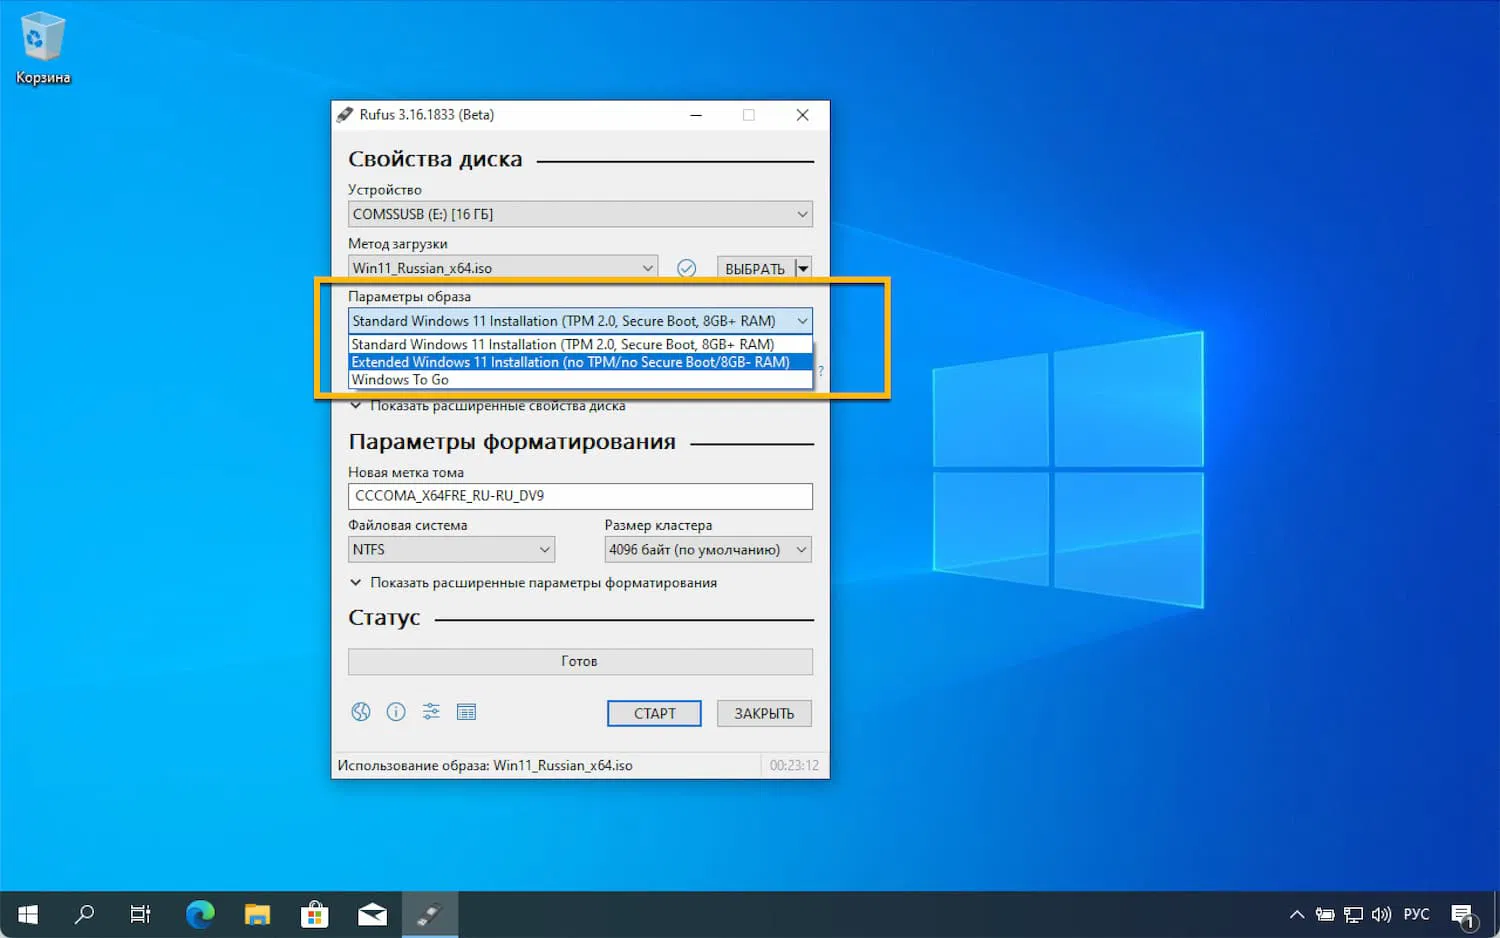Click the Новая метка тома input field
Screen dimensions: 1500x938
(x=580, y=496)
